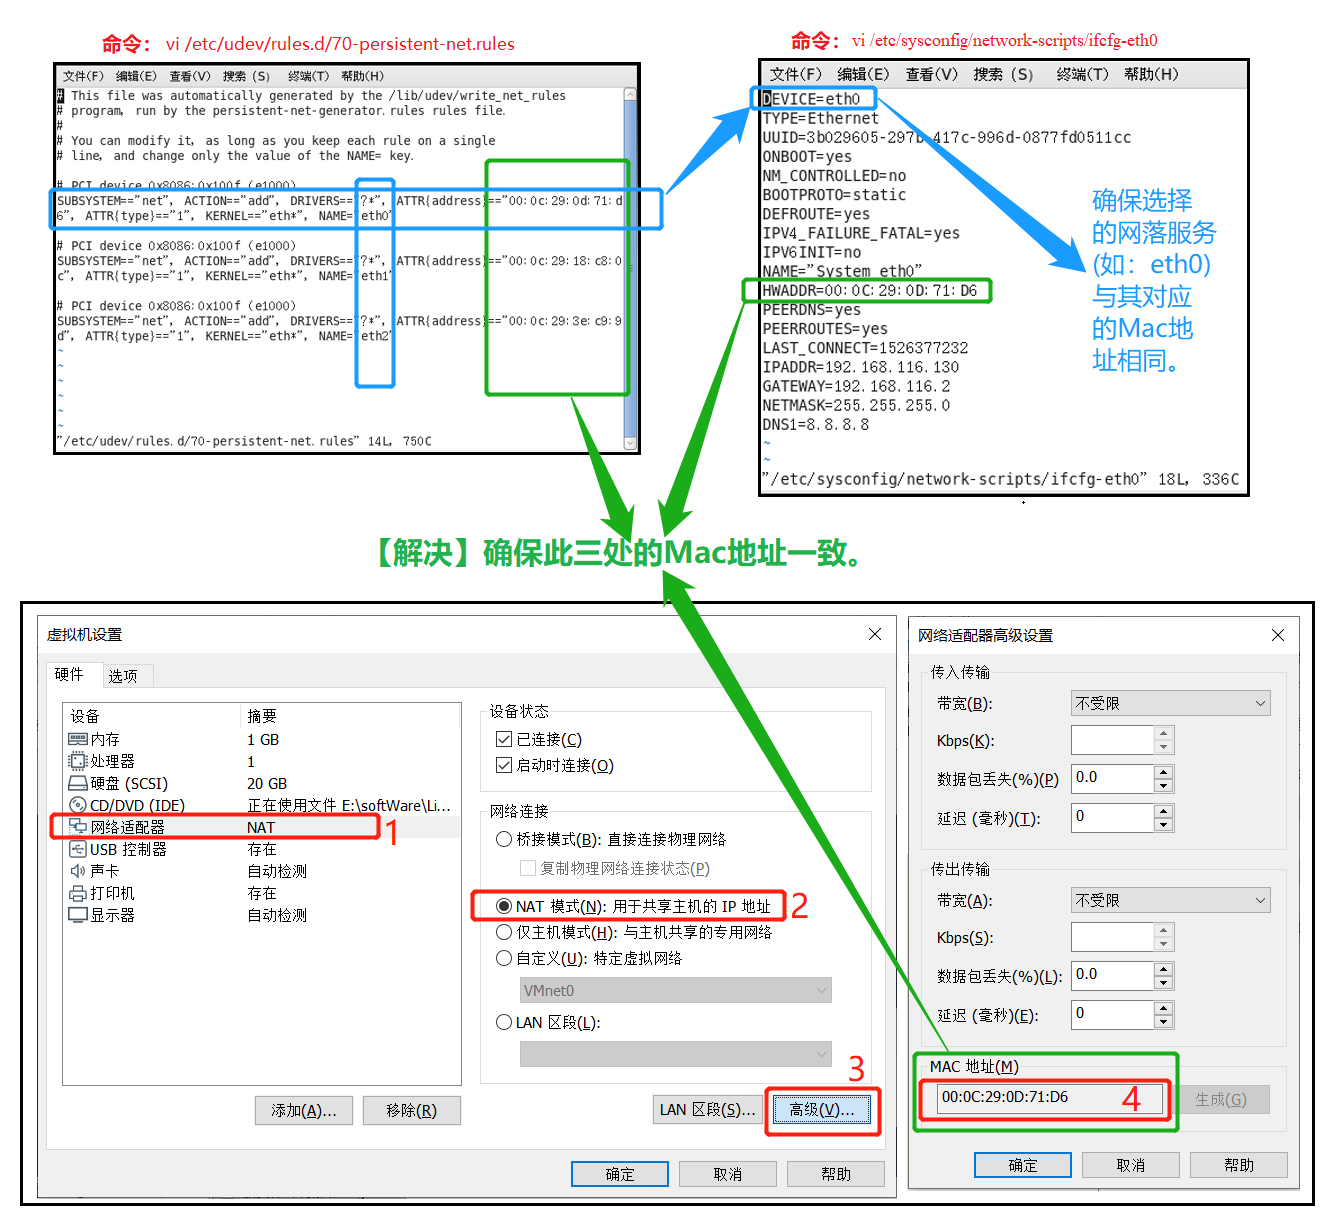Viewport: 1340px width, 1221px height.
Task: Select the 桥接模式 radio button
Action: coord(504,839)
